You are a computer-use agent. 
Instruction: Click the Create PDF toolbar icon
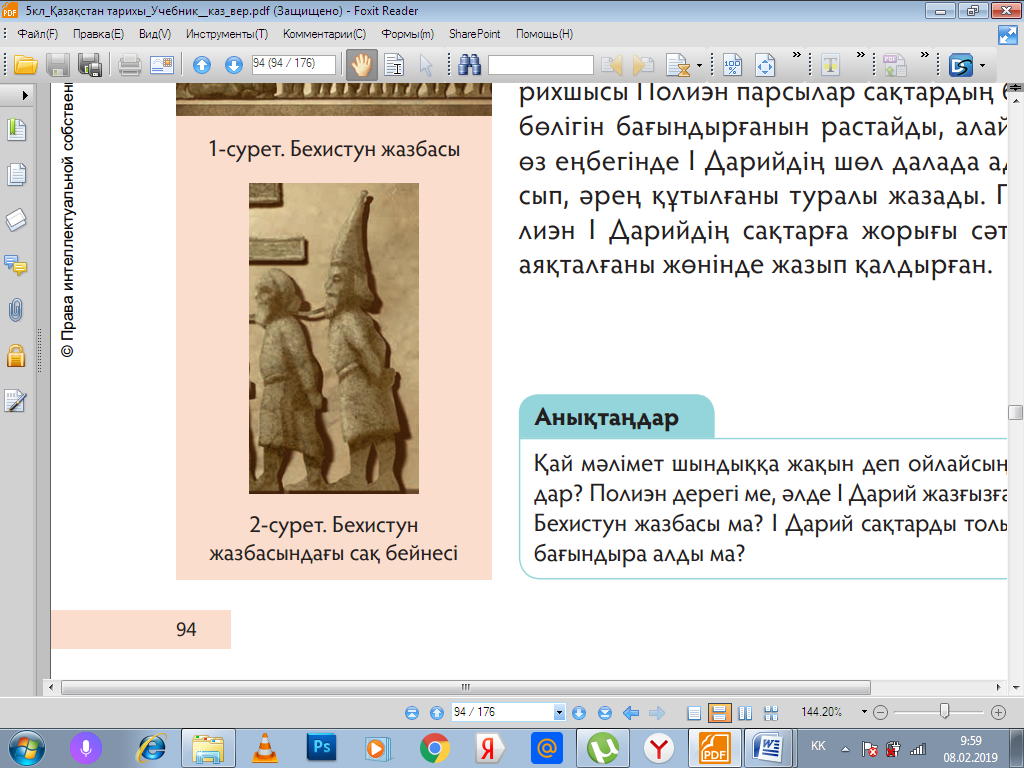point(894,65)
